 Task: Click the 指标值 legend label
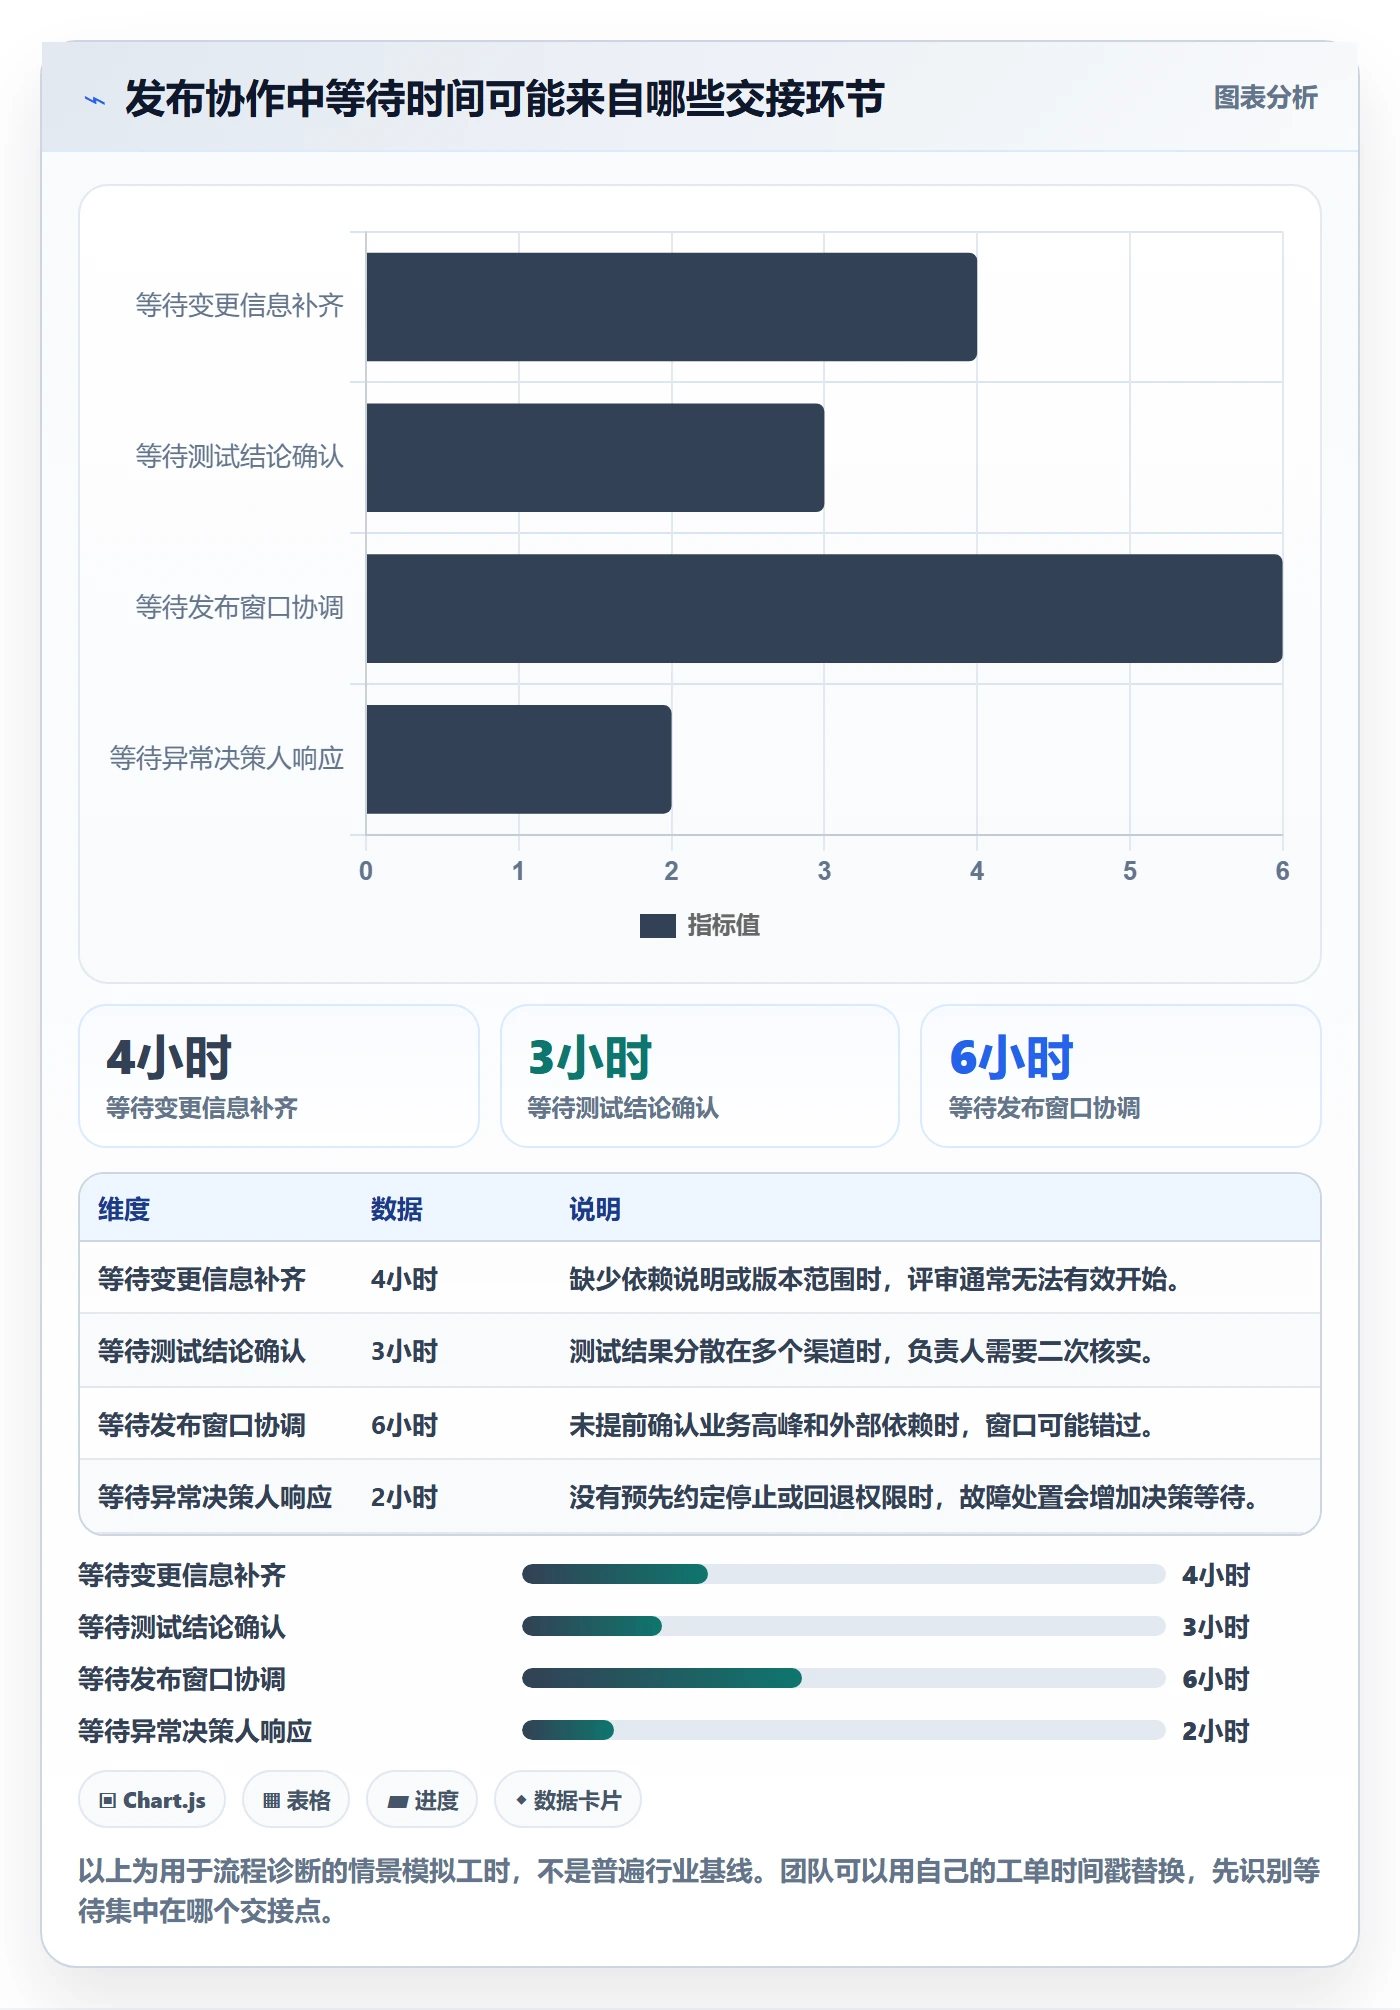coord(724,926)
